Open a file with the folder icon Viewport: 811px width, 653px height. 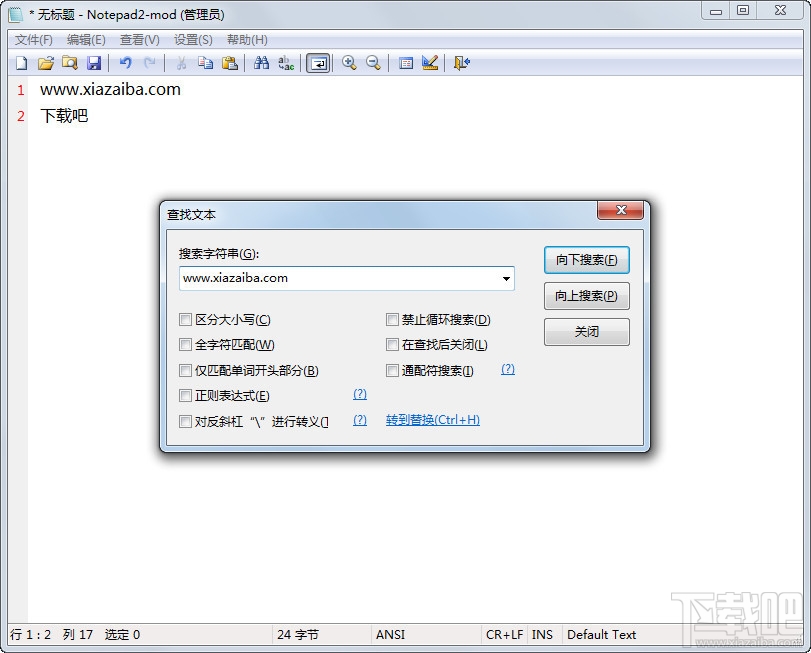click(46, 63)
